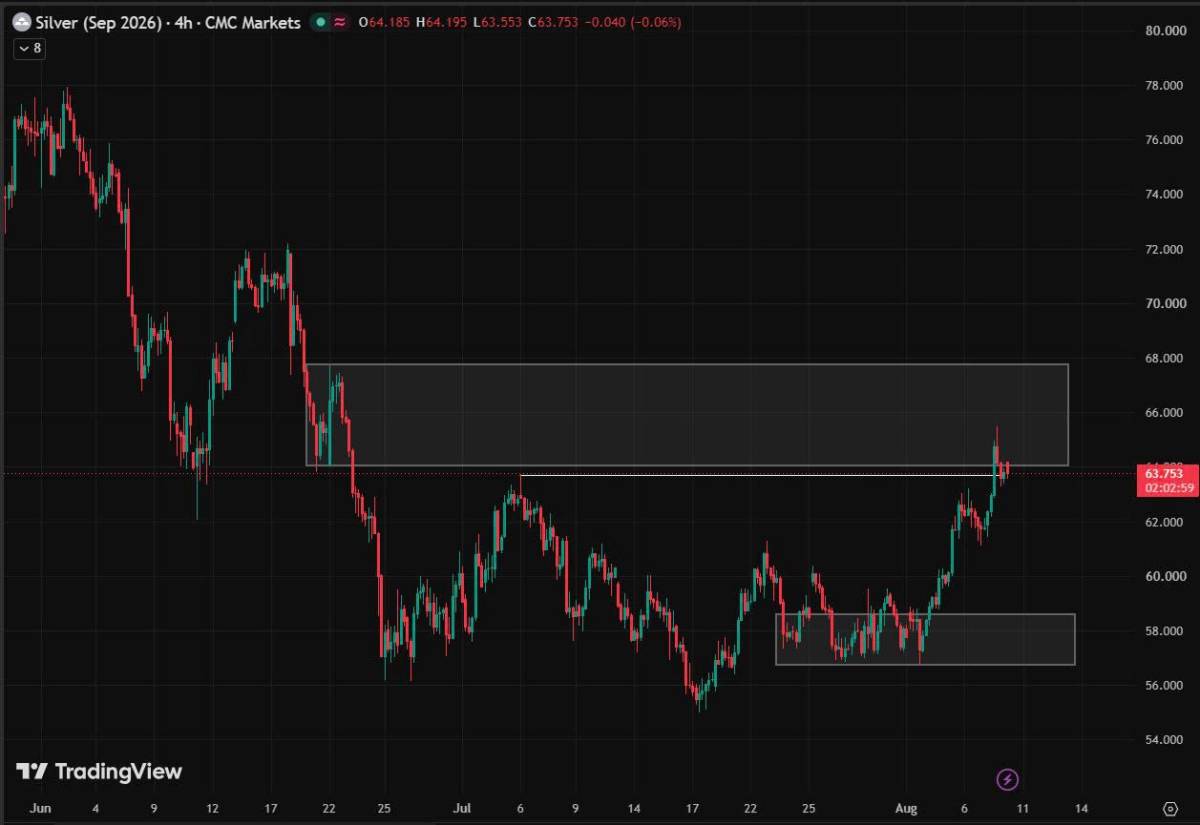Click the 74.000 price axis label
The height and width of the screenshot is (825, 1200).
coord(1165,194)
